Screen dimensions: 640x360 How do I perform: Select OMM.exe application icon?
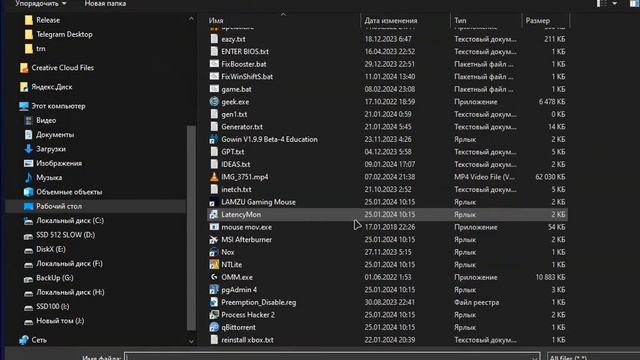click(214, 277)
